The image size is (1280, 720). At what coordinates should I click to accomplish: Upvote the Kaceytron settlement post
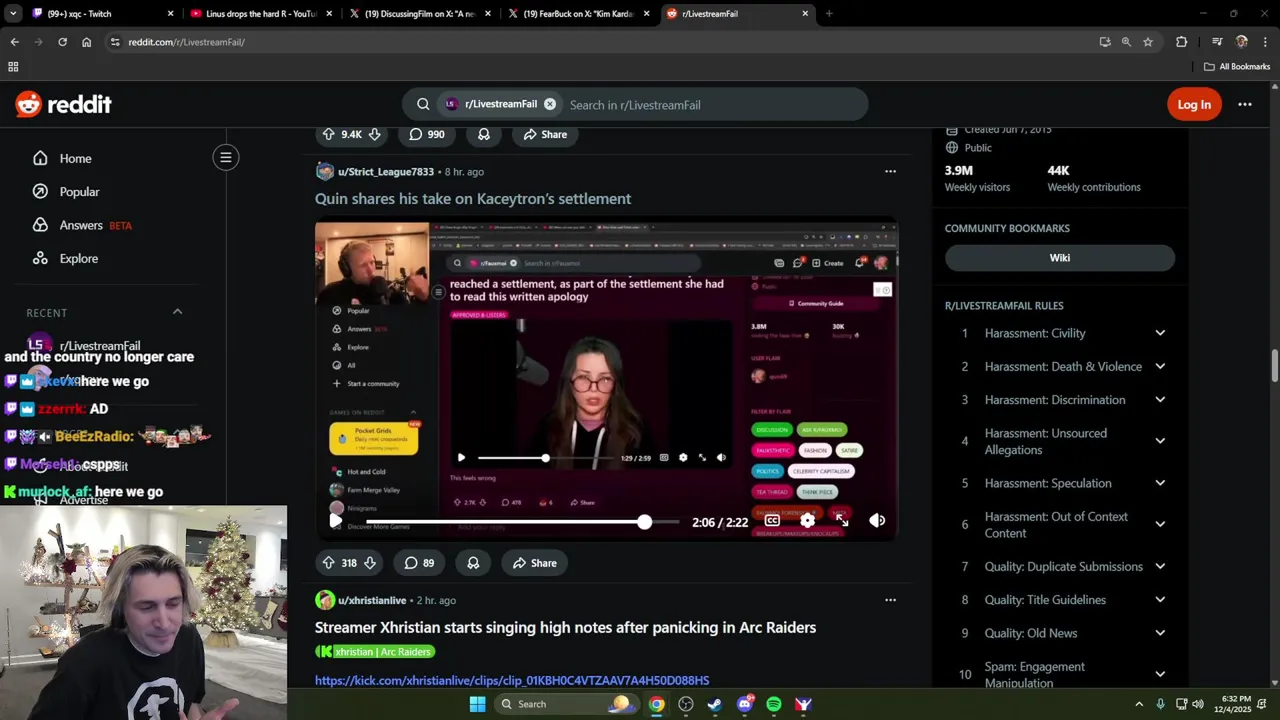[x=328, y=563]
